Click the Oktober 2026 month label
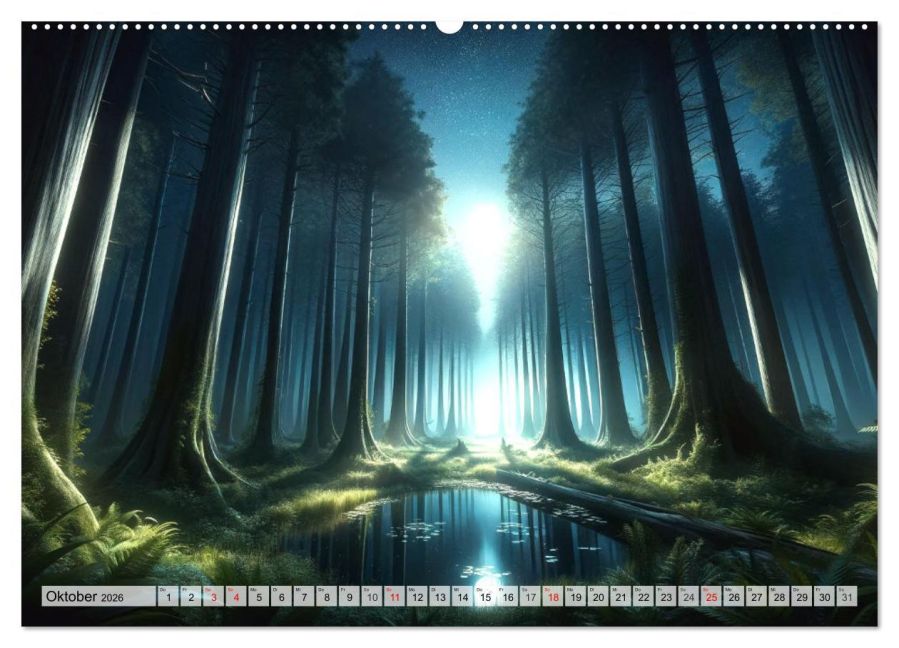Image resolution: width=899 pixels, height=648 pixels. click(85, 596)
